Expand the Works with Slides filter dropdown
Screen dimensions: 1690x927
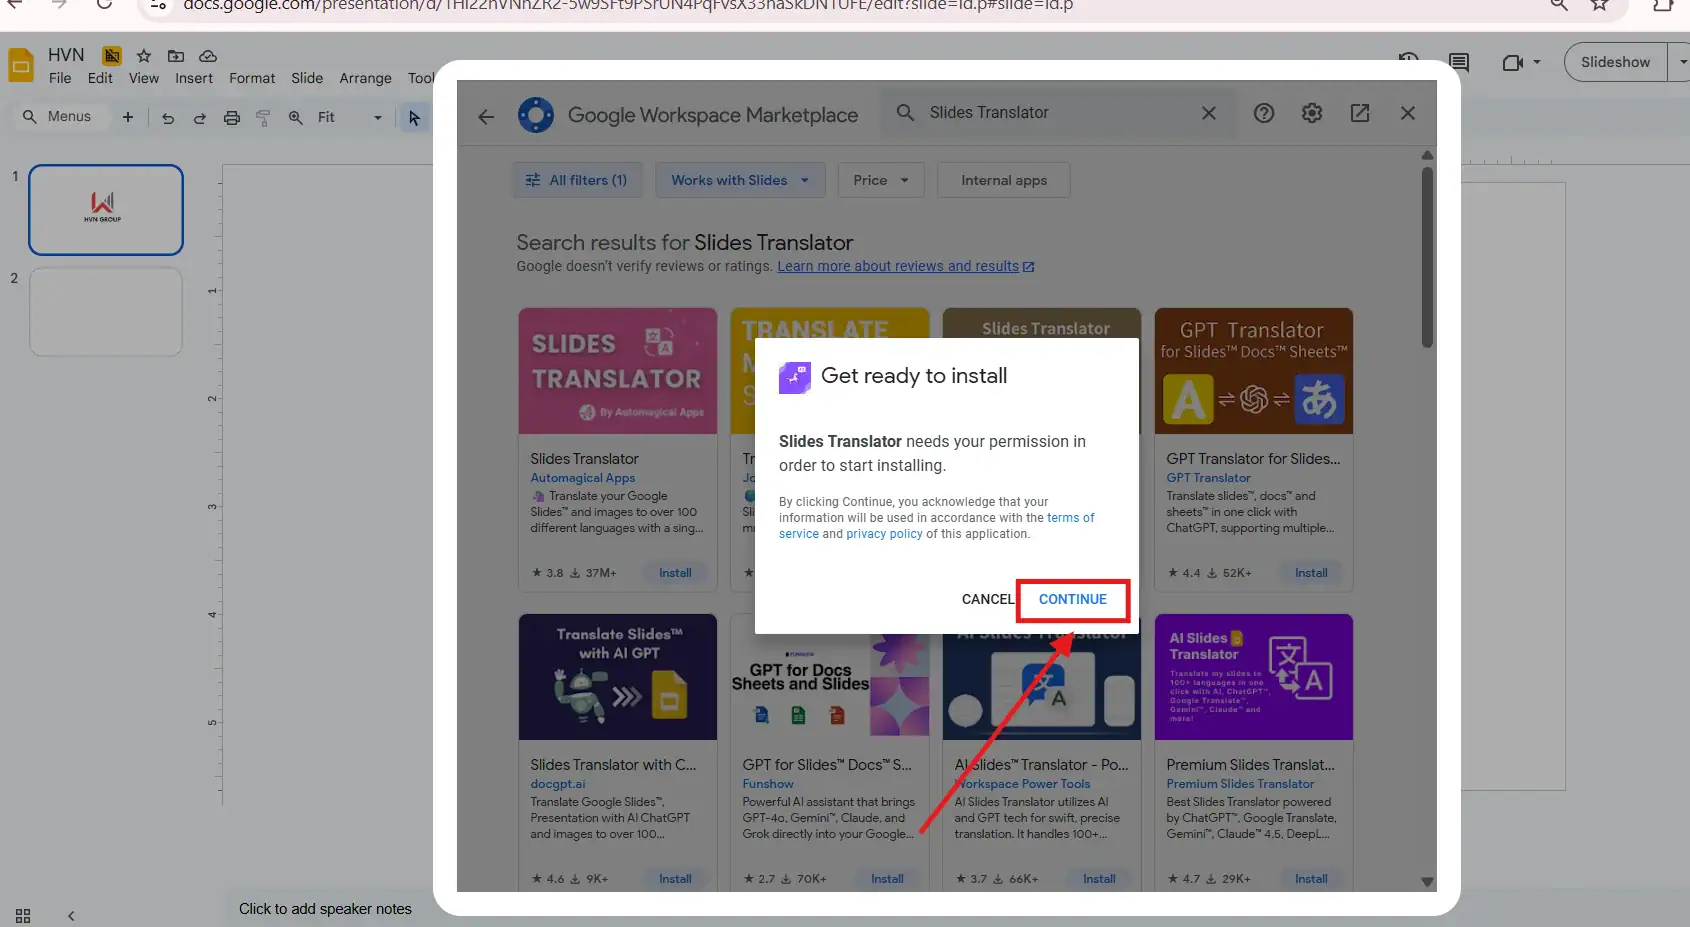click(740, 180)
